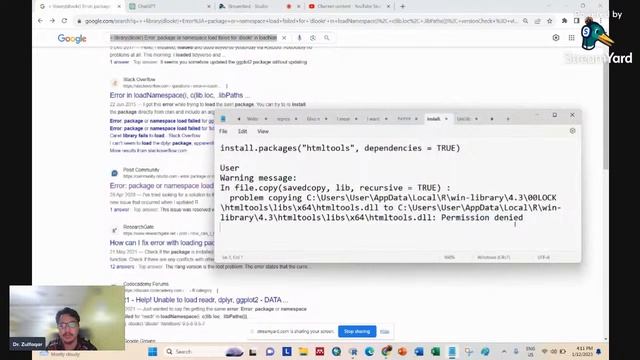Go back in Chrome

[40, 21]
